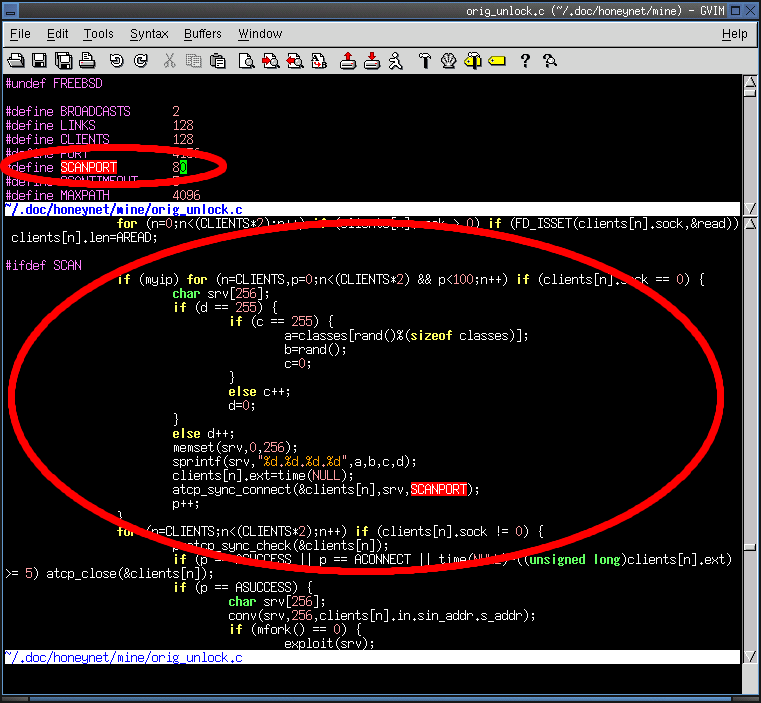Open the Tools menu
The height and width of the screenshot is (703, 761).
click(x=99, y=34)
